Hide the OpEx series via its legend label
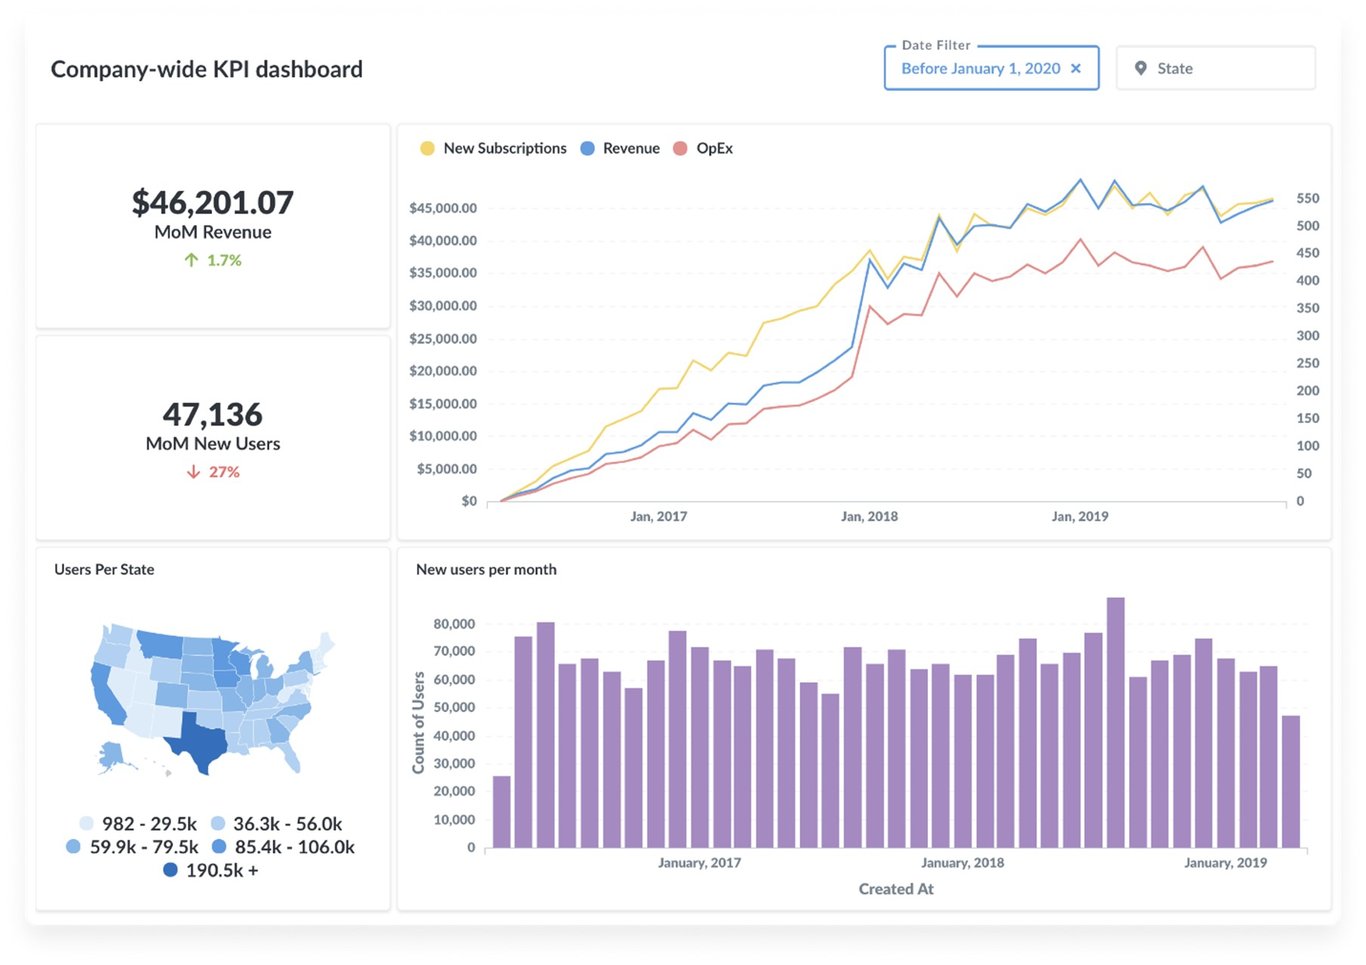The image size is (1366, 965). click(717, 147)
